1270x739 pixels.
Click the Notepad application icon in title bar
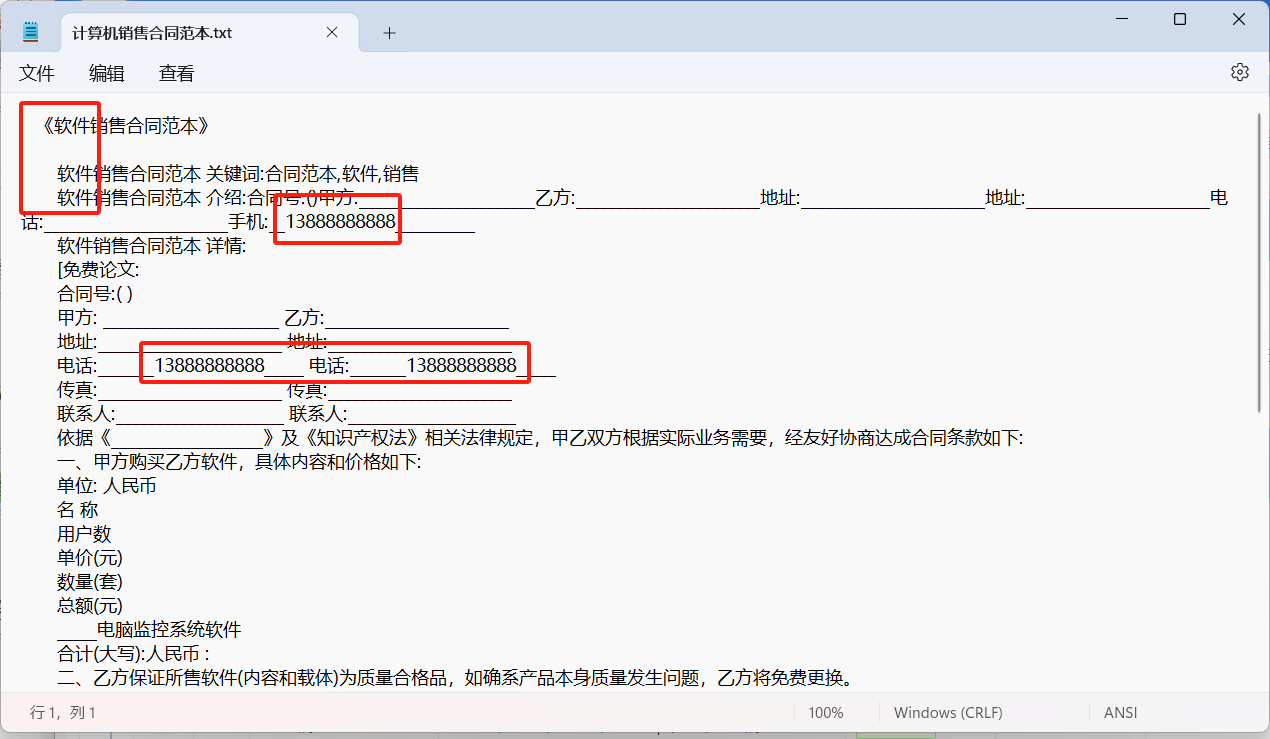click(x=29, y=31)
